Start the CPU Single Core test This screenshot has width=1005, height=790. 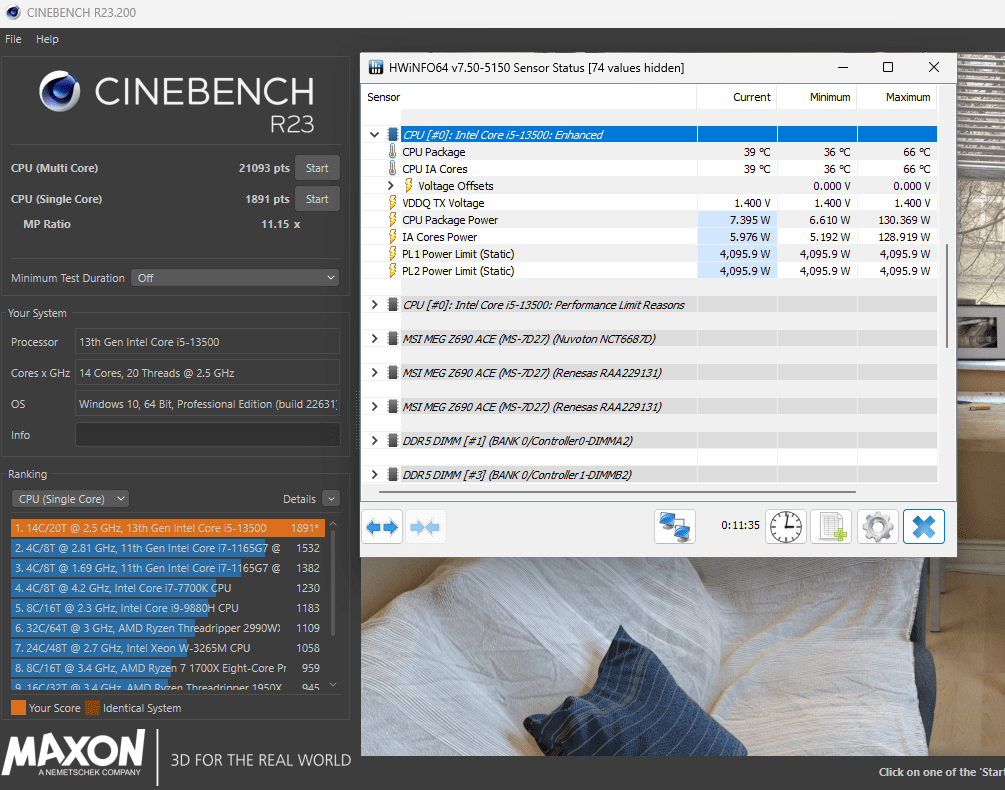[x=317, y=199]
